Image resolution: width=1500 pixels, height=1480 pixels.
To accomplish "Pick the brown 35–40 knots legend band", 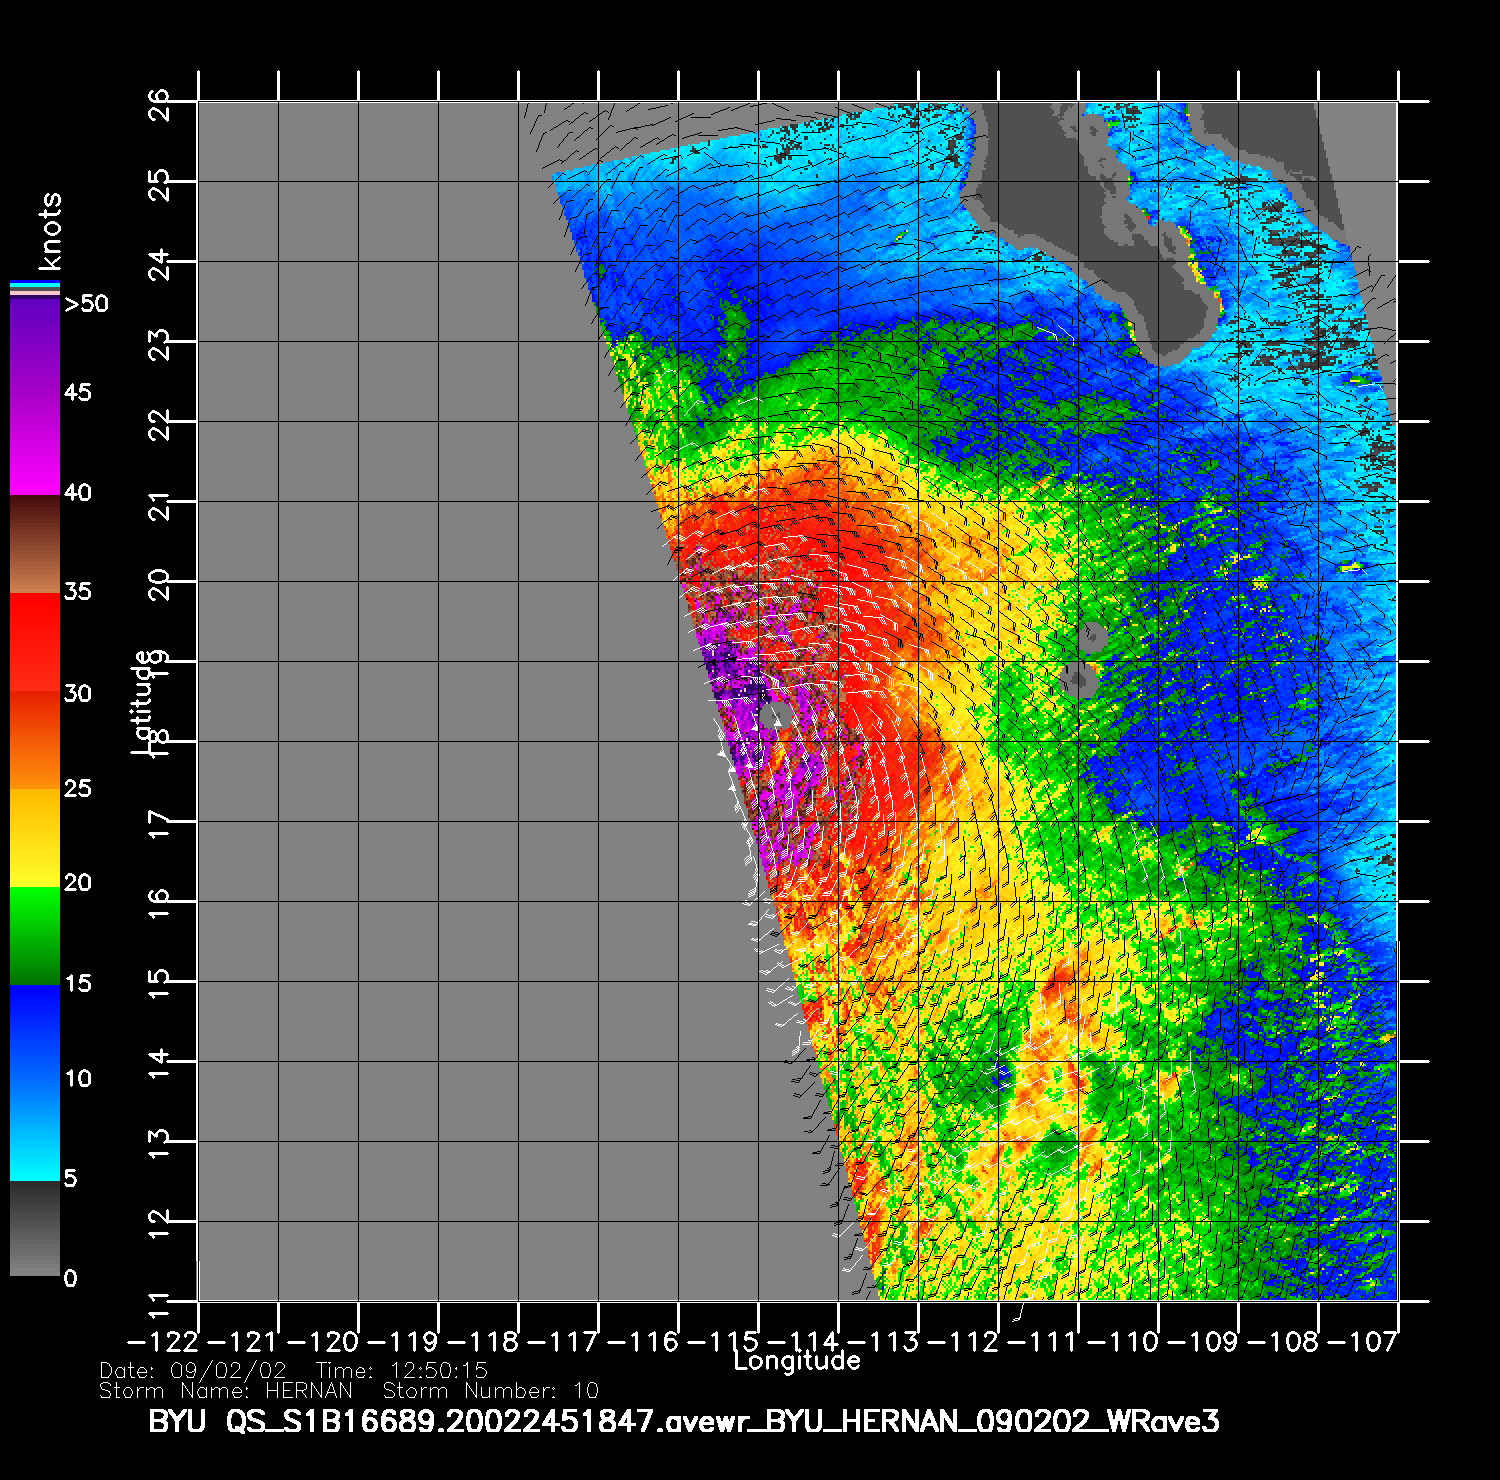I will pyautogui.click(x=34, y=544).
